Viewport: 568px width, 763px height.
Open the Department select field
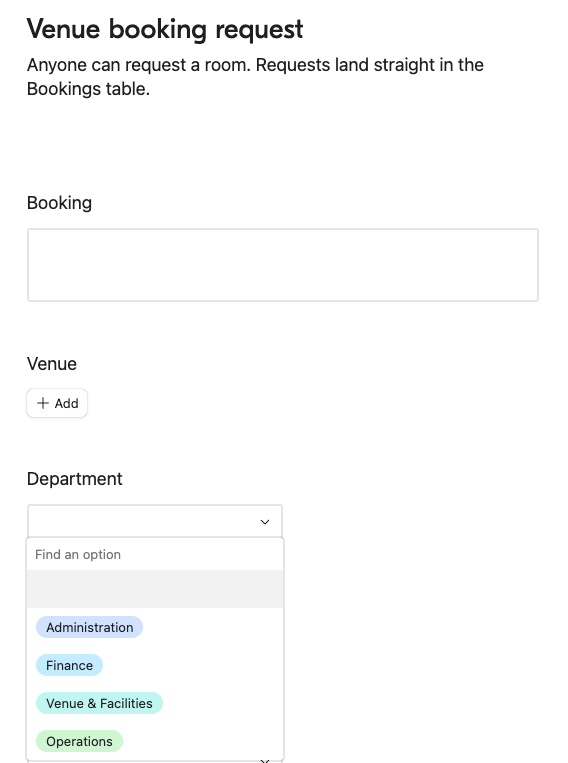coord(155,521)
